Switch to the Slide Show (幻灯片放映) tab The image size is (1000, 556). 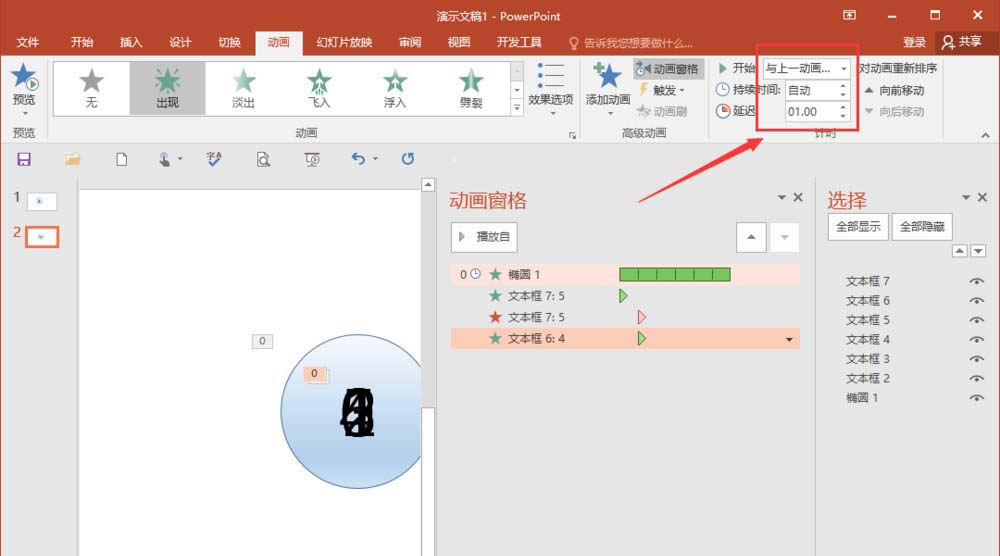click(x=344, y=42)
